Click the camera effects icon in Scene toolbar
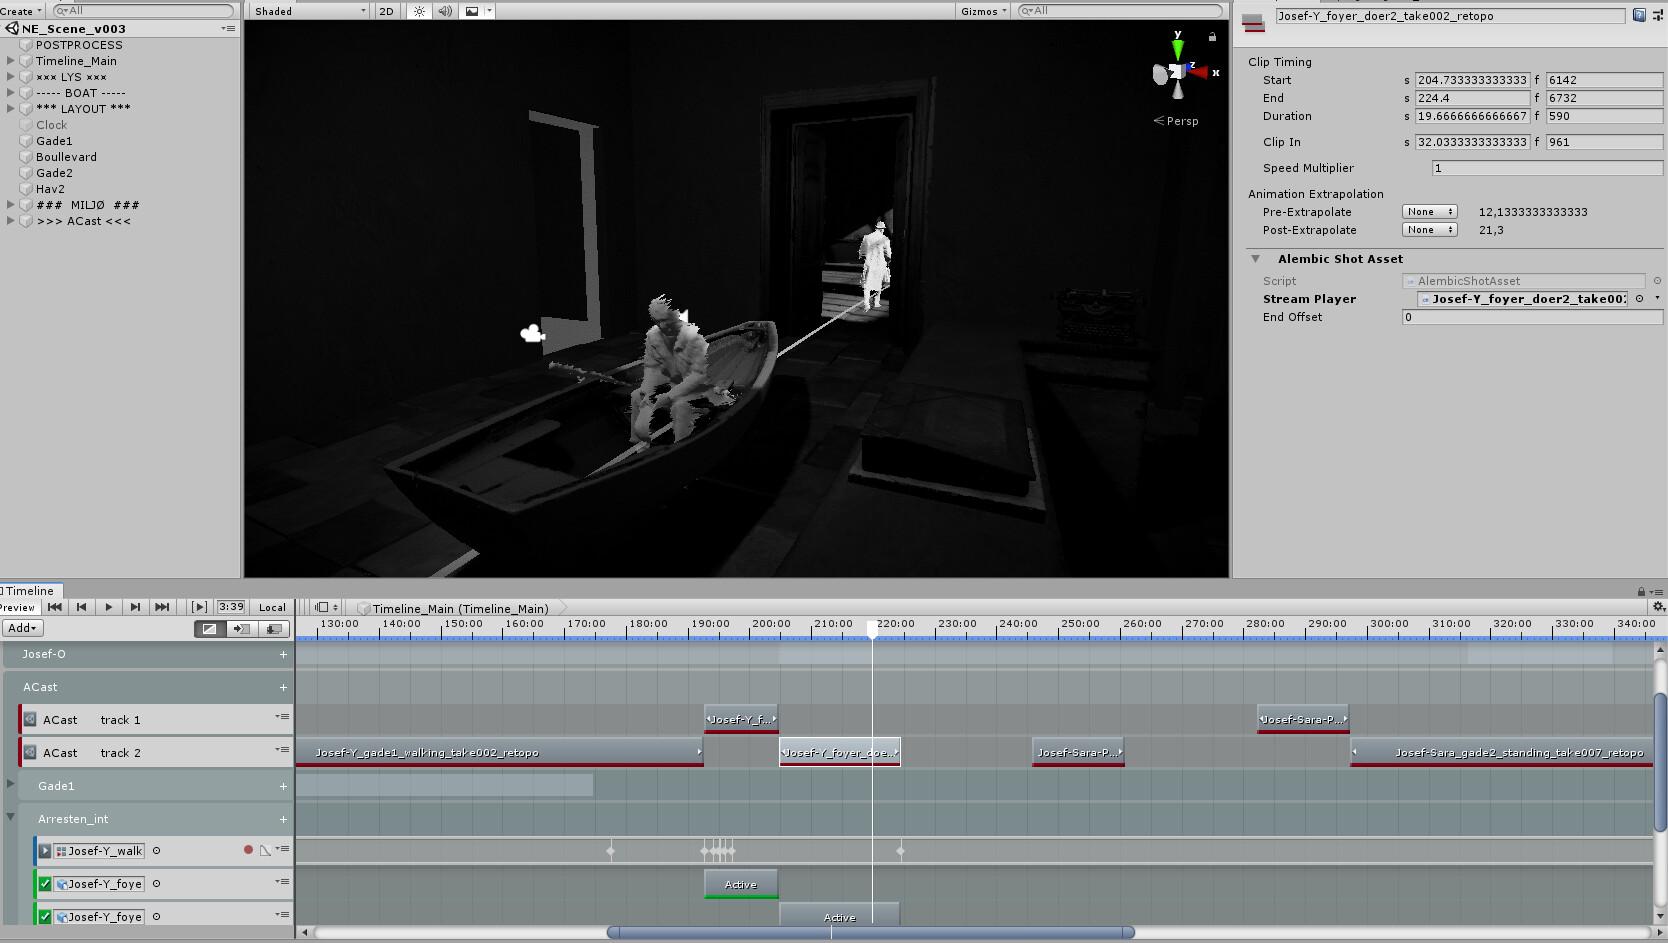This screenshot has width=1668, height=943. (x=470, y=11)
